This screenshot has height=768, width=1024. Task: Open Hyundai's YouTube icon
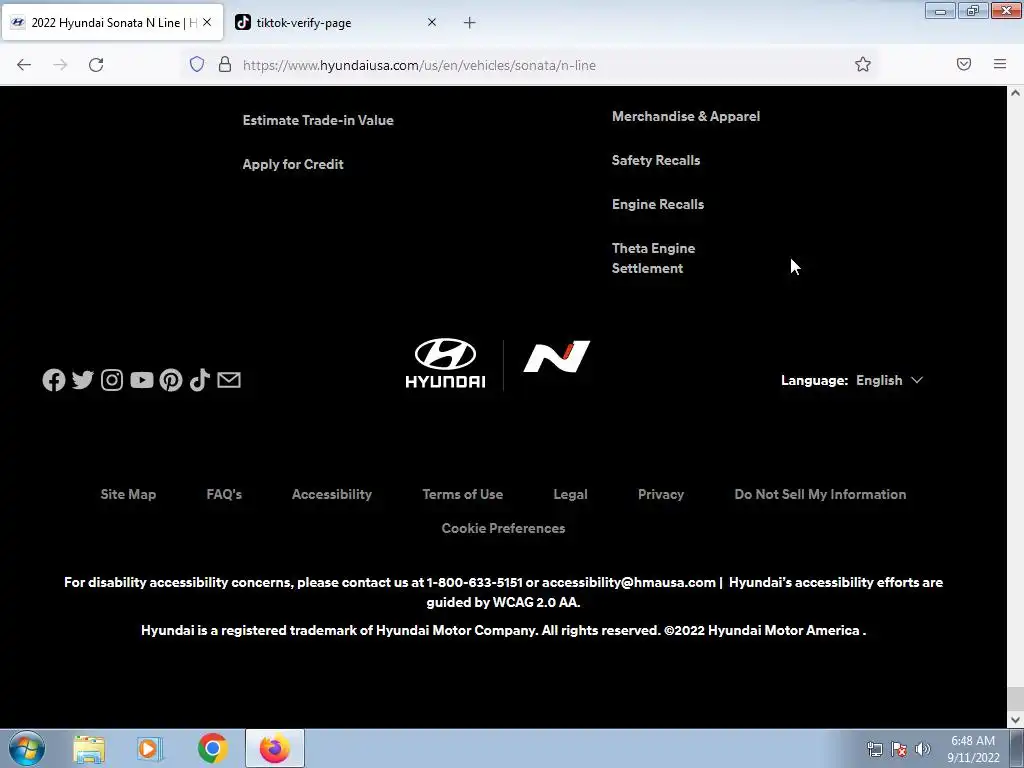click(x=142, y=380)
